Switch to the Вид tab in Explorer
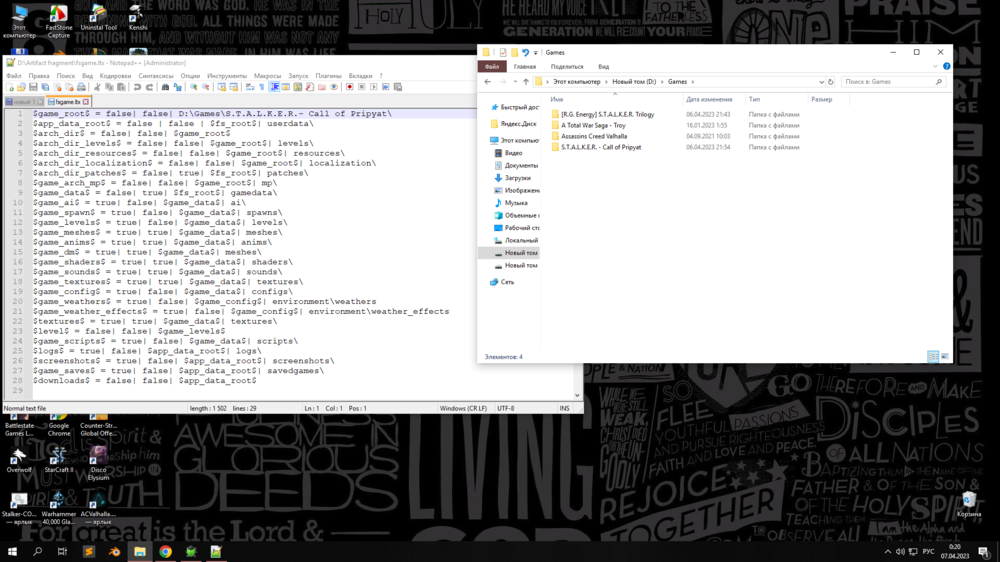1000x562 pixels. click(603, 67)
